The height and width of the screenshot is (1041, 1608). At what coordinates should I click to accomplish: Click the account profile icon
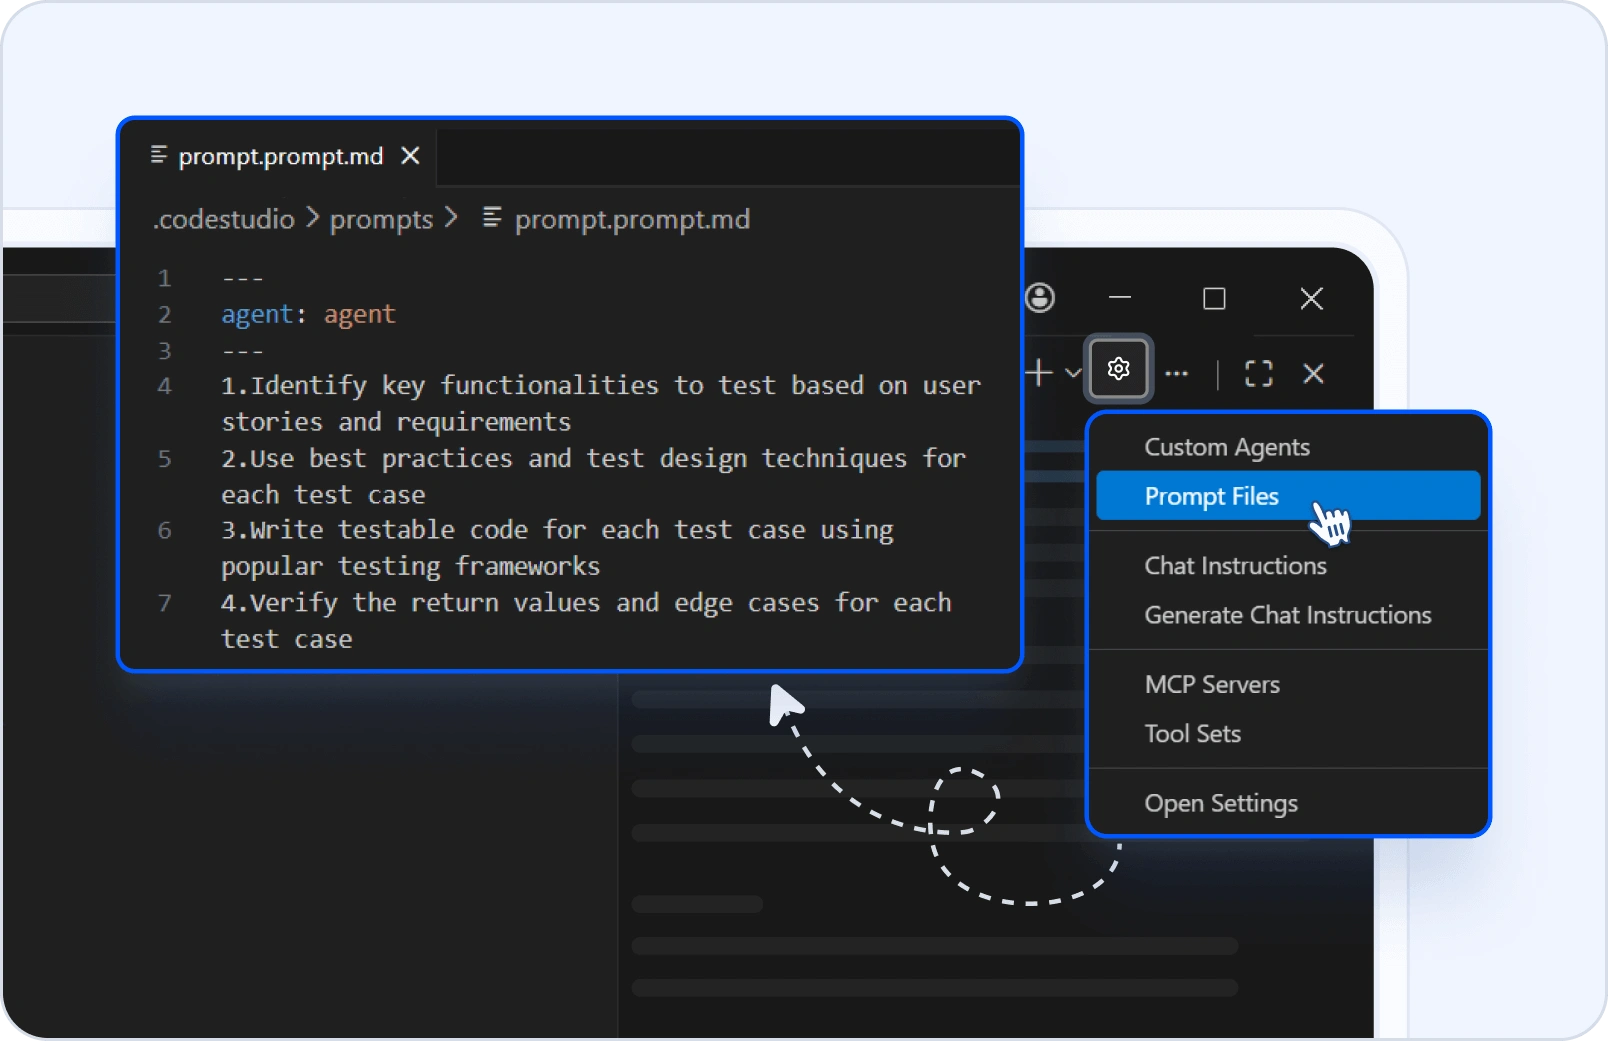pyautogui.click(x=1040, y=297)
